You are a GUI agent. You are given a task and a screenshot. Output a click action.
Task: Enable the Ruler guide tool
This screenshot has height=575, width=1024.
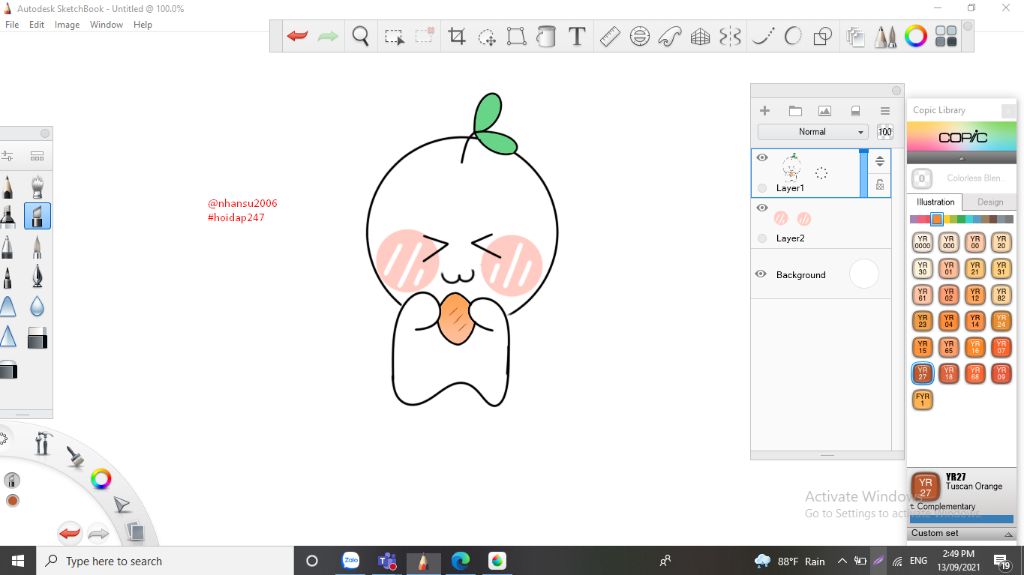point(609,36)
